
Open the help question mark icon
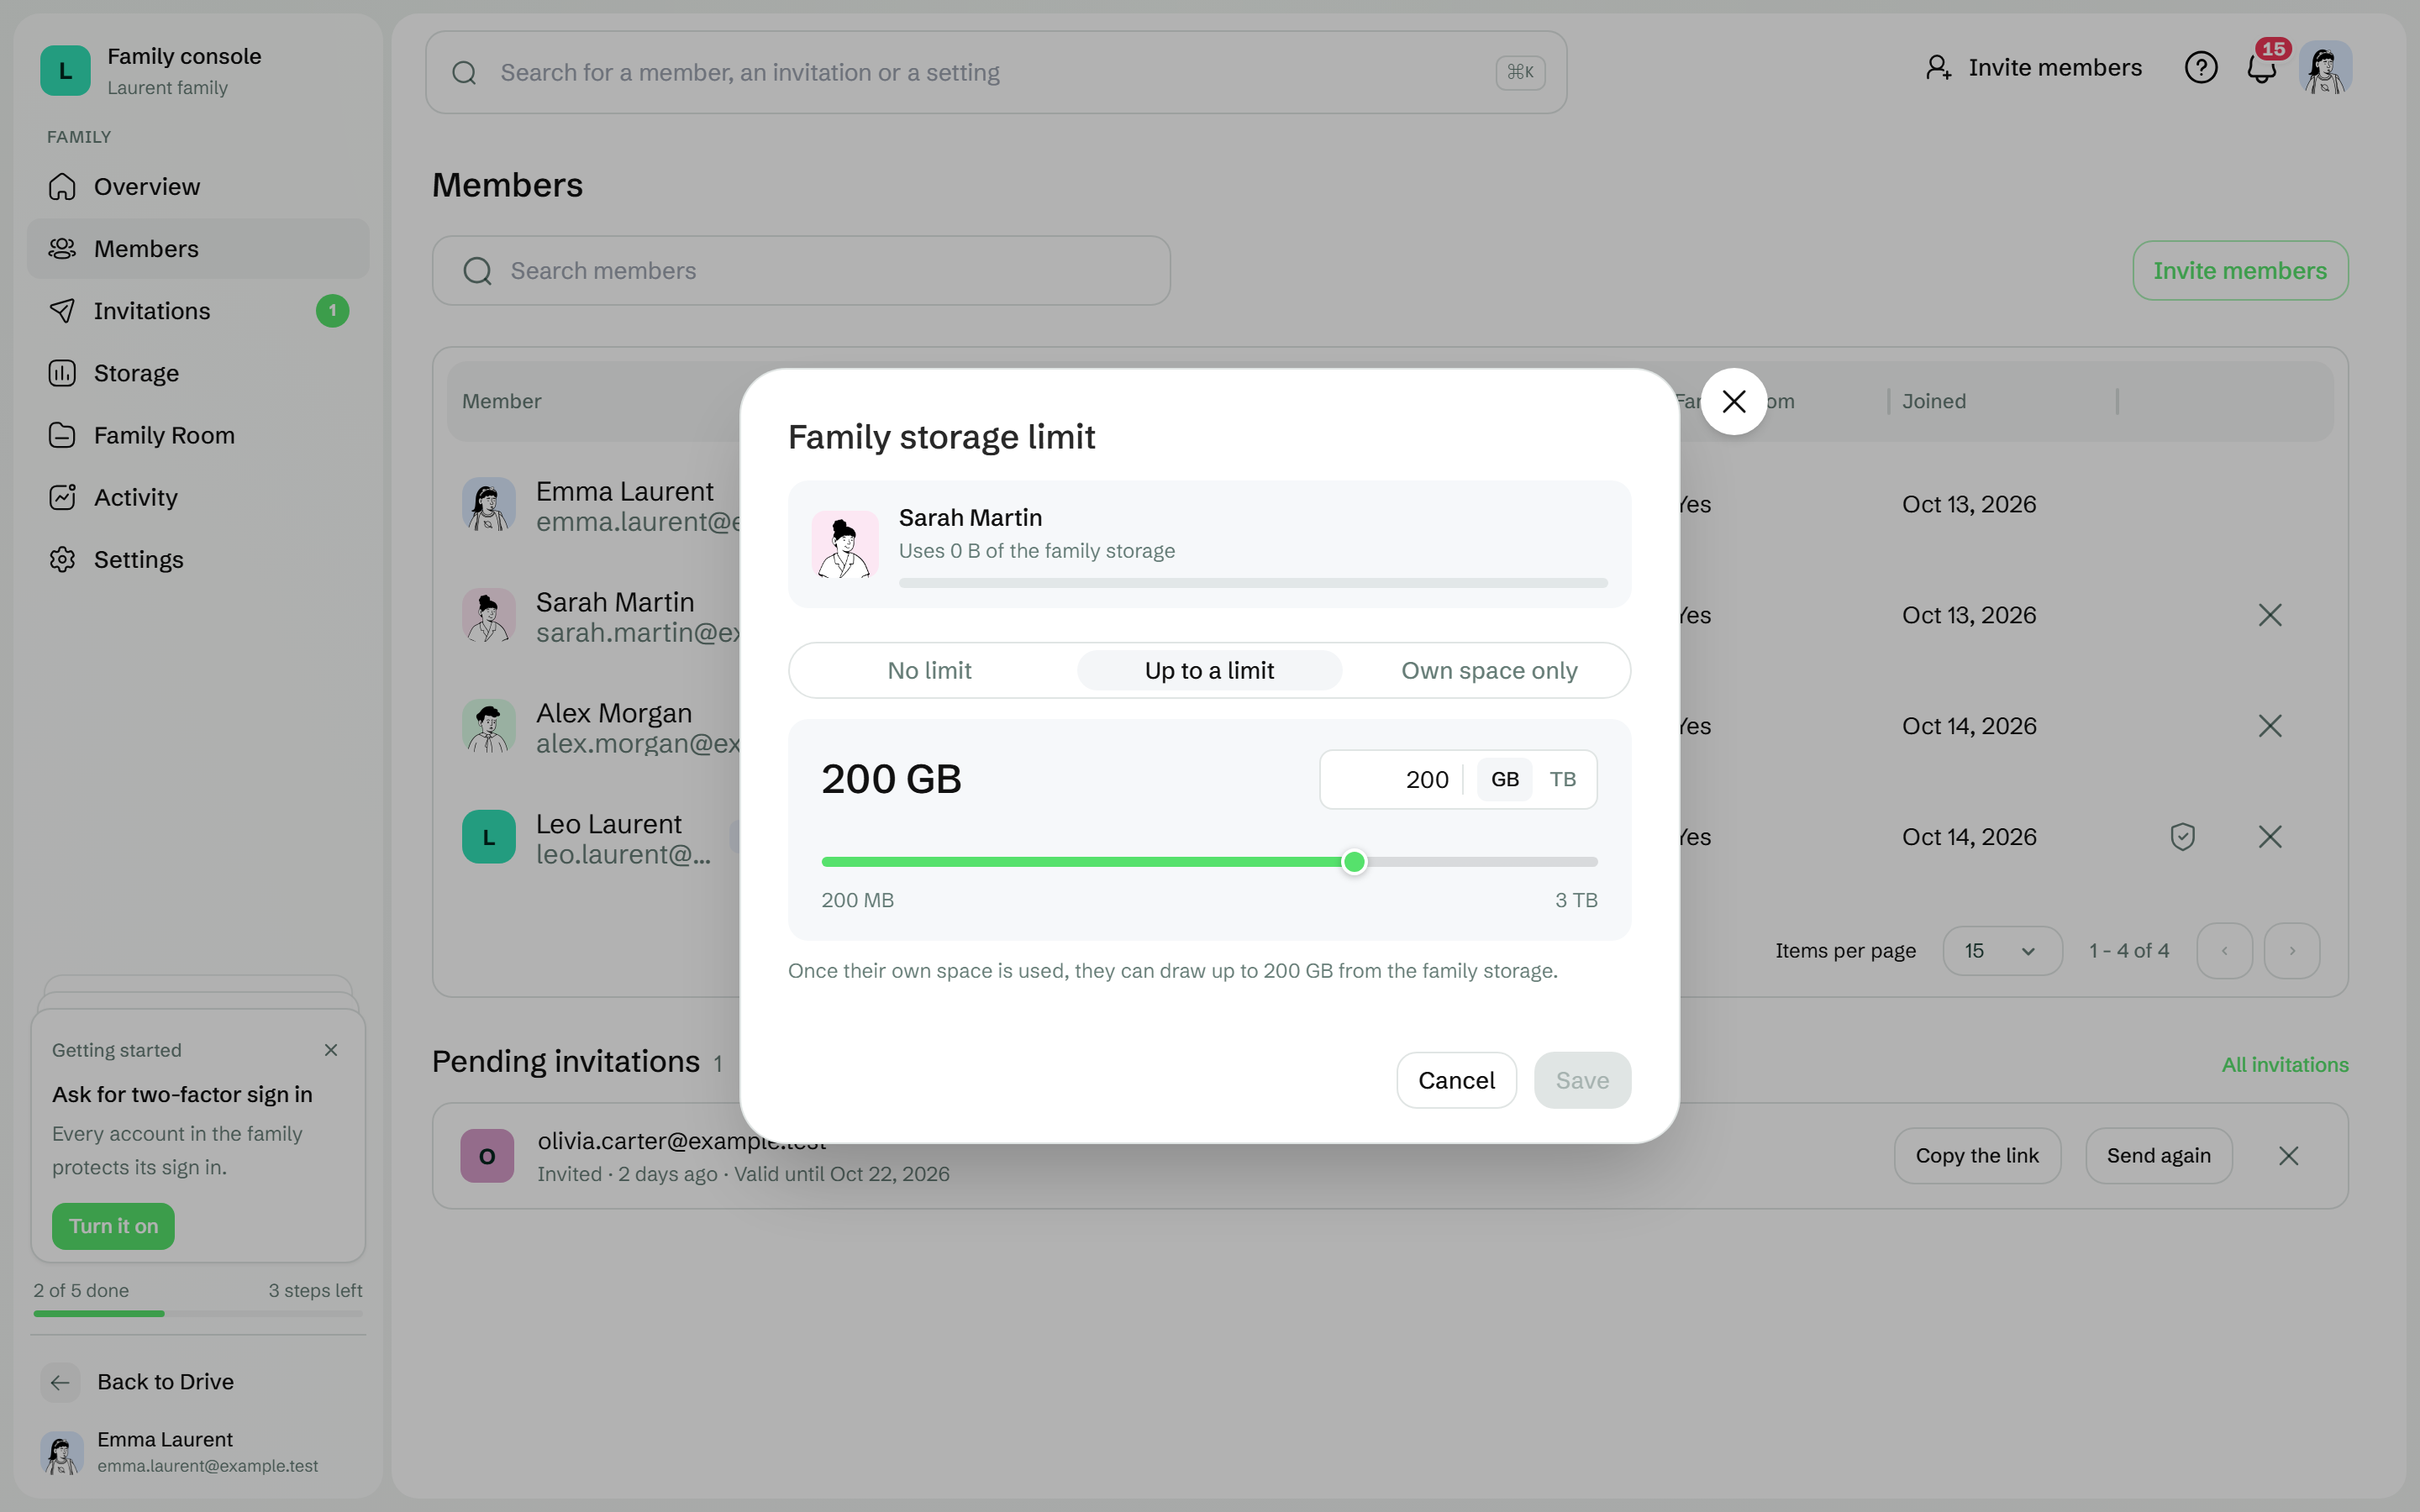point(2200,68)
